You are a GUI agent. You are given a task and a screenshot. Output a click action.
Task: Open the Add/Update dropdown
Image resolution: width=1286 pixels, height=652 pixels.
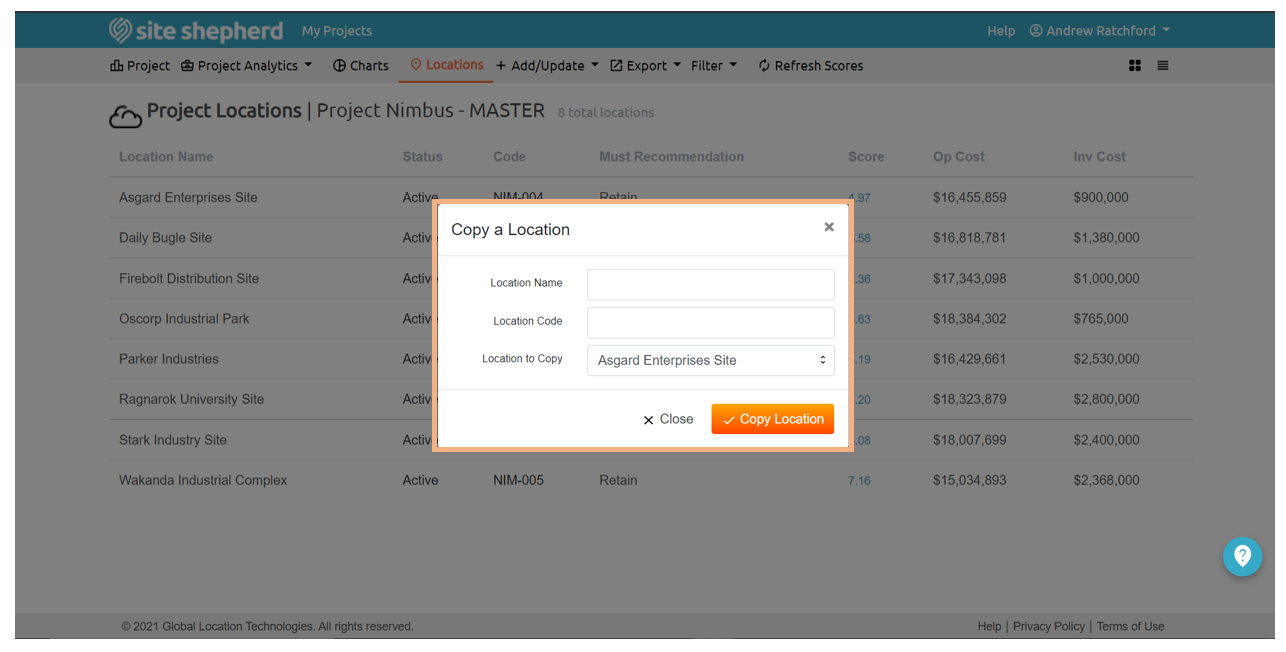(547, 66)
